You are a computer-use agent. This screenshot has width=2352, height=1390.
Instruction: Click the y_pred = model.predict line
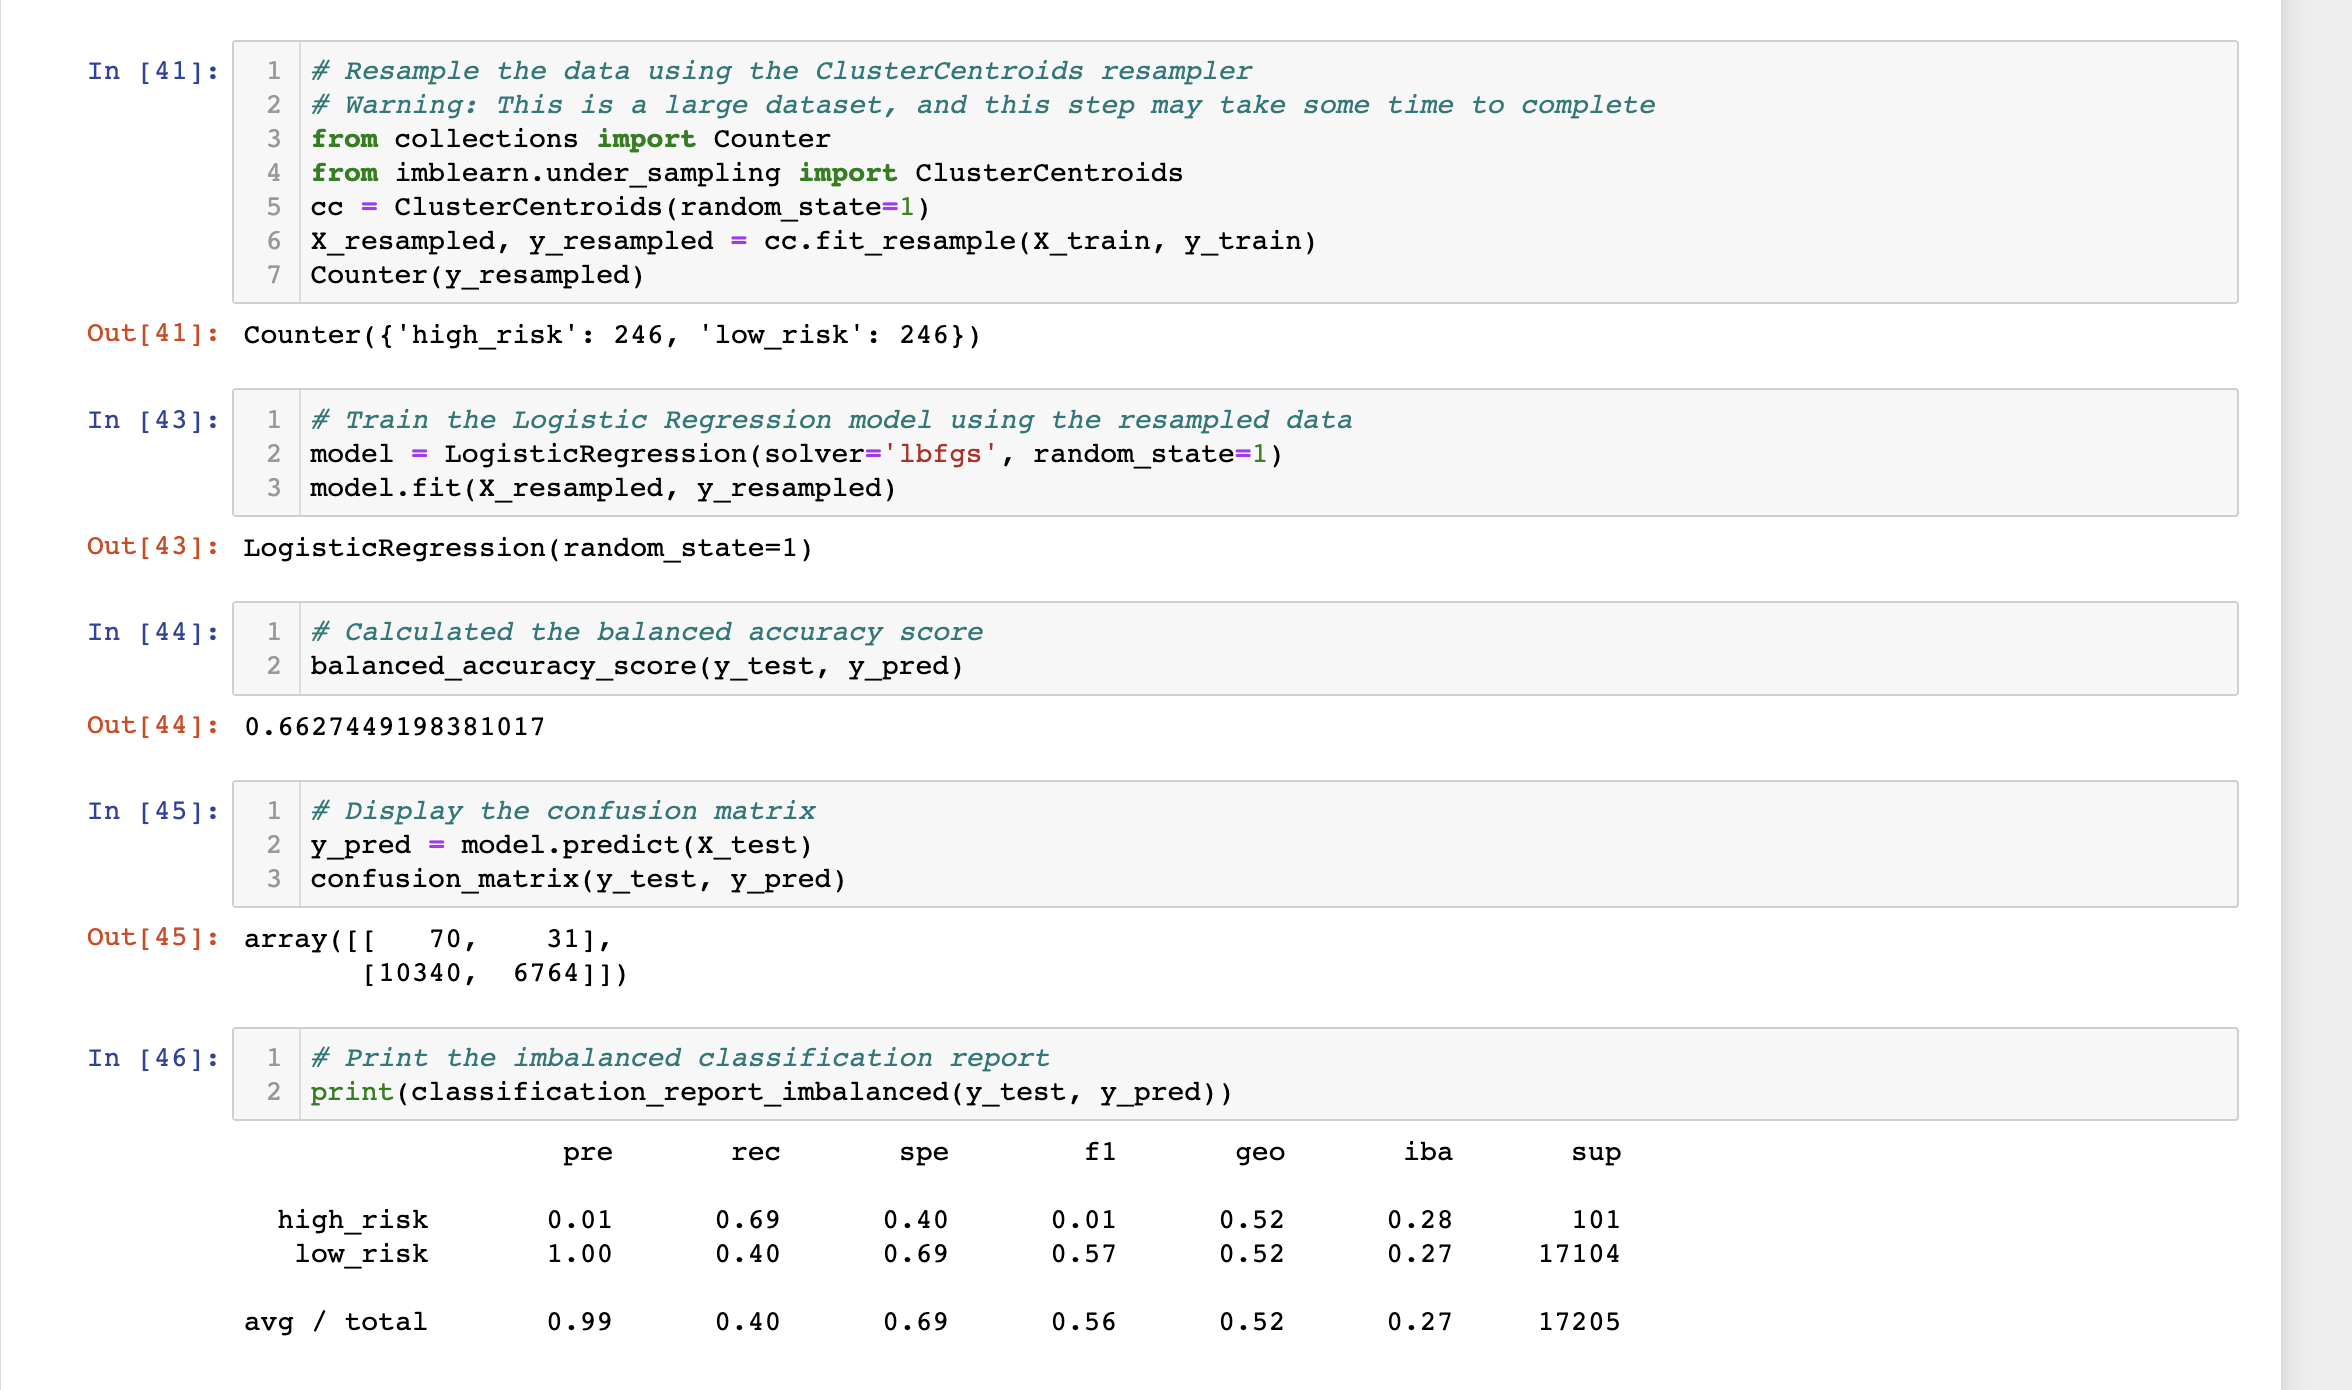pos(560,845)
